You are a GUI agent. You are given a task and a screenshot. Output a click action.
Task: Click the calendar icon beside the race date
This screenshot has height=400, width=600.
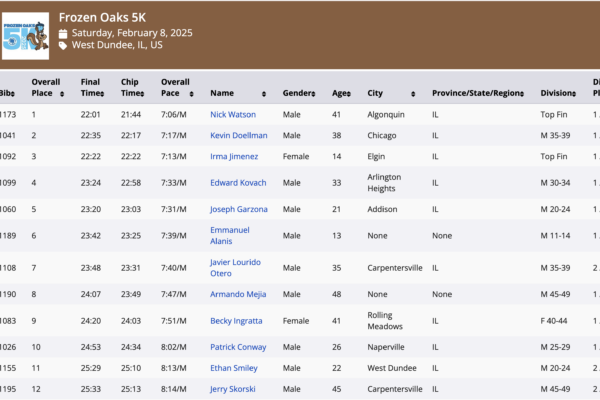click(x=63, y=33)
